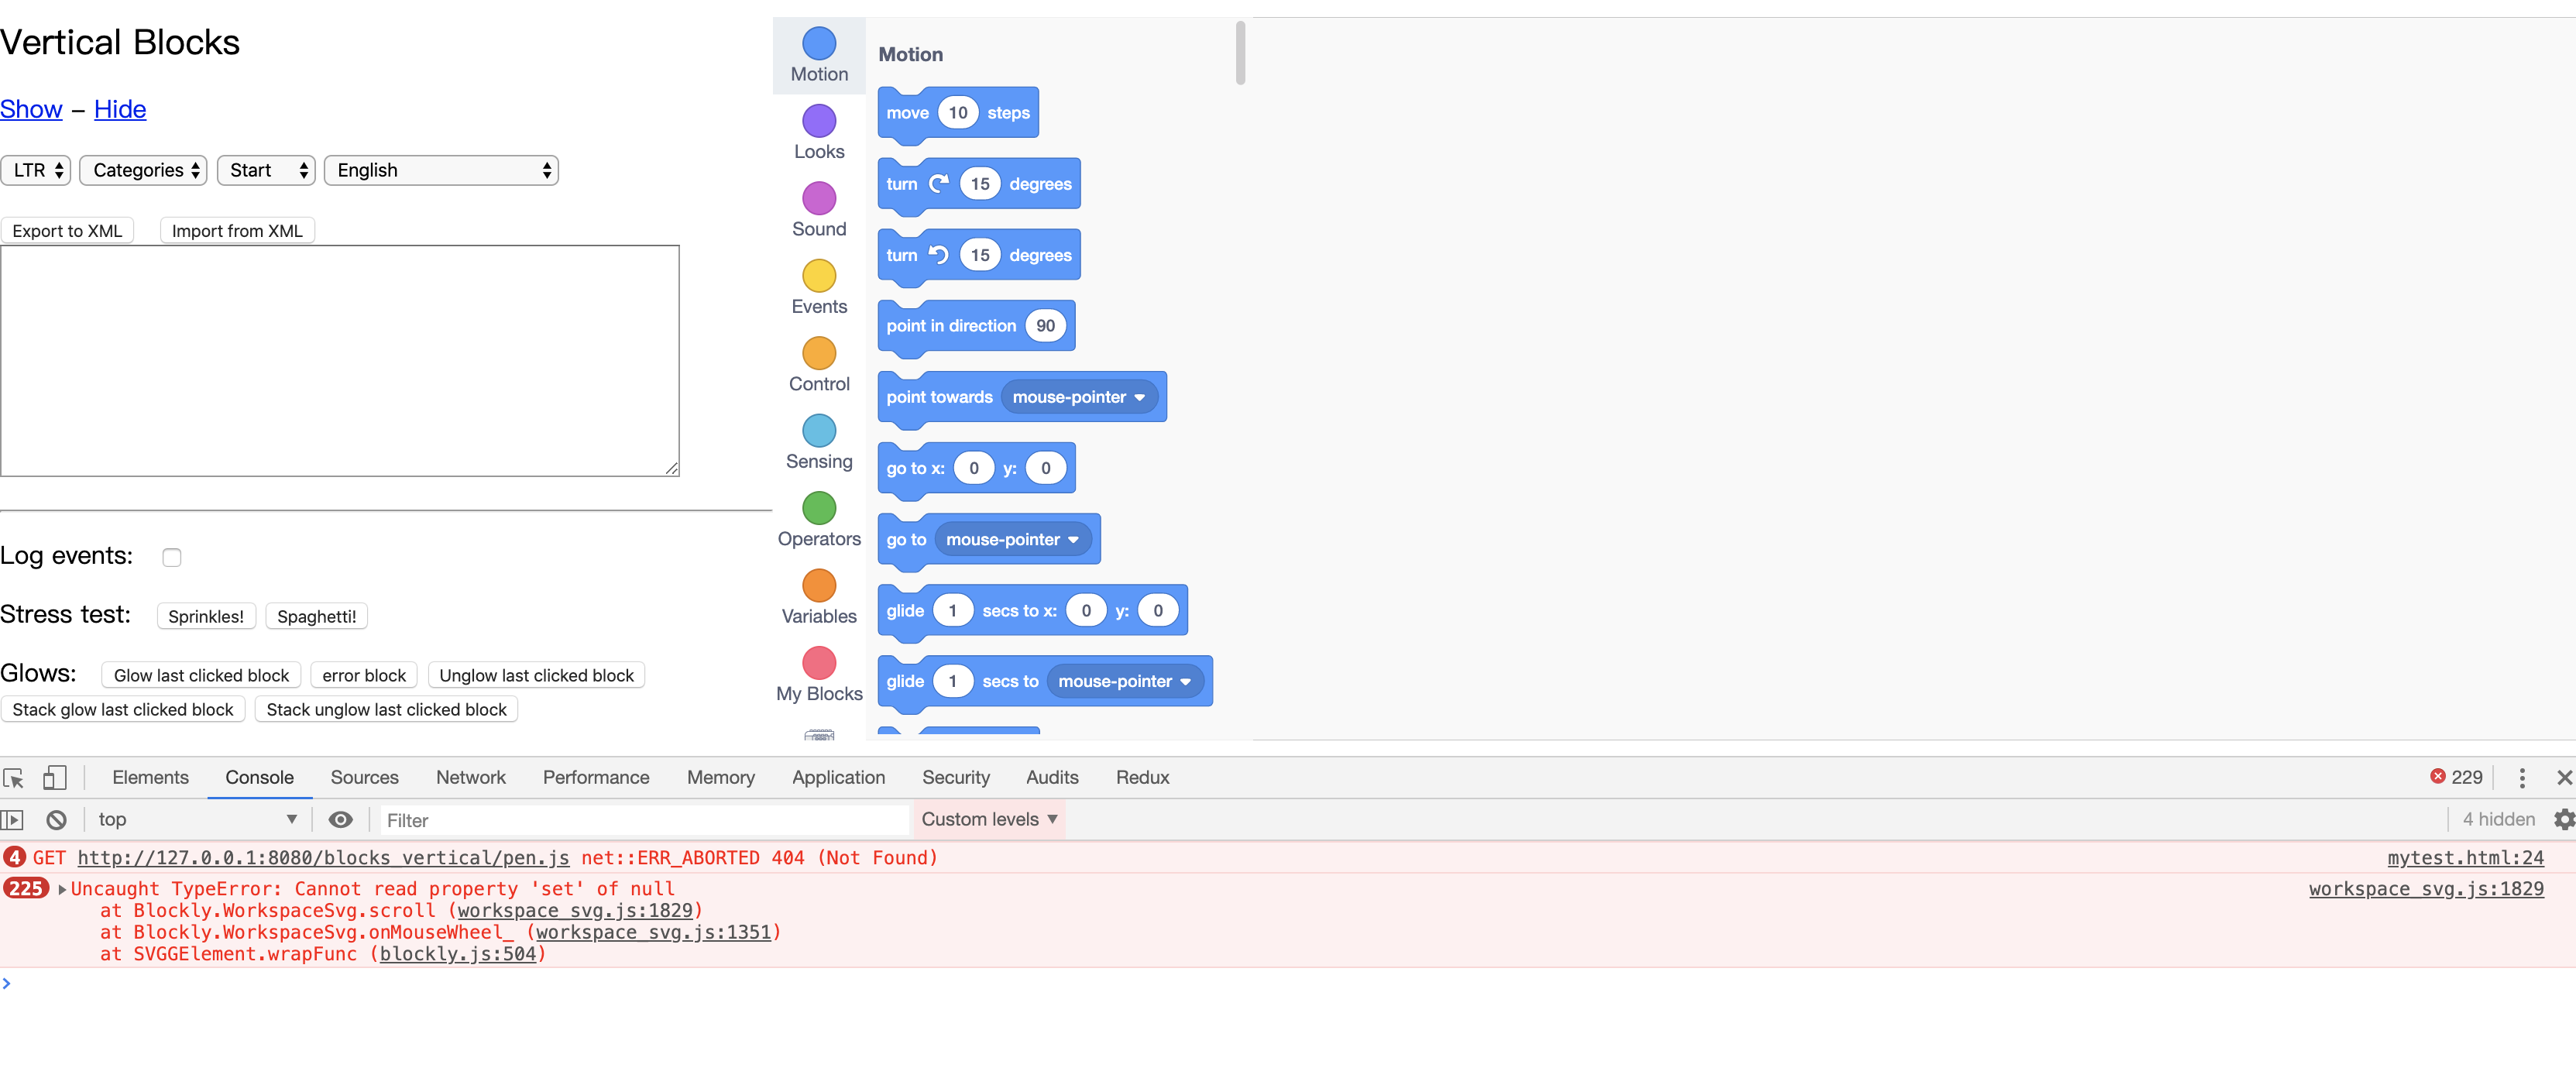The height and width of the screenshot is (1092, 2576).
Task: Click clockwise arrow on turn block
Action: tap(939, 183)
